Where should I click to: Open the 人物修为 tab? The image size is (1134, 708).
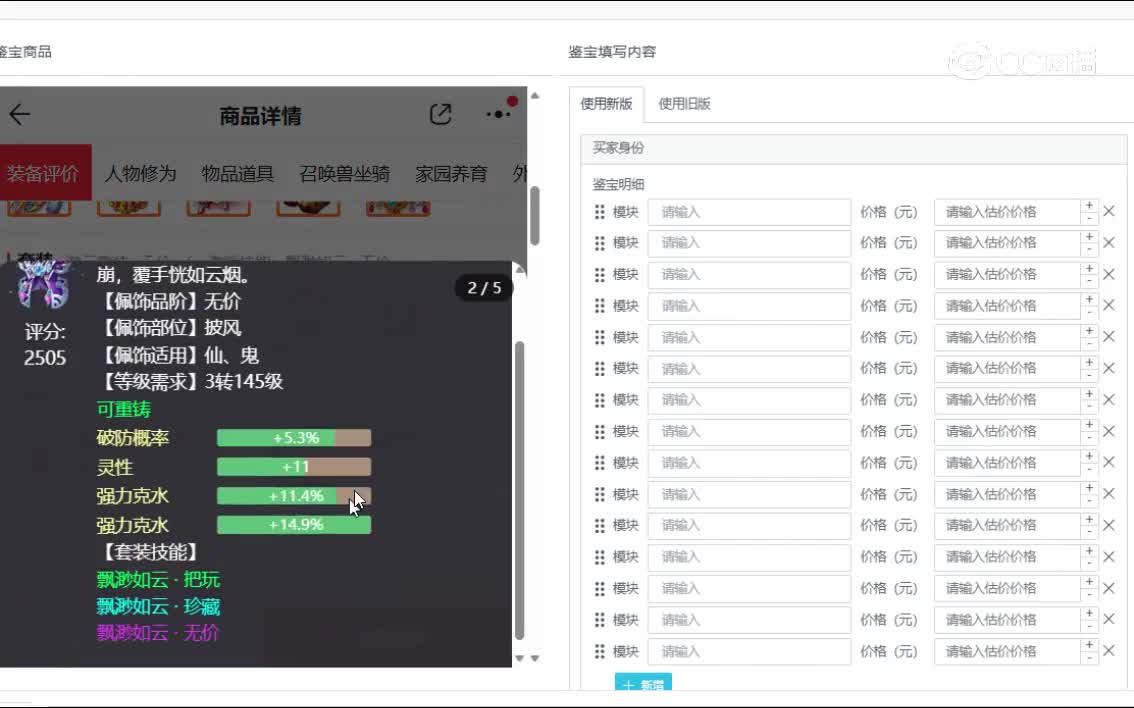pyautogui.click(x=140, y=173)
